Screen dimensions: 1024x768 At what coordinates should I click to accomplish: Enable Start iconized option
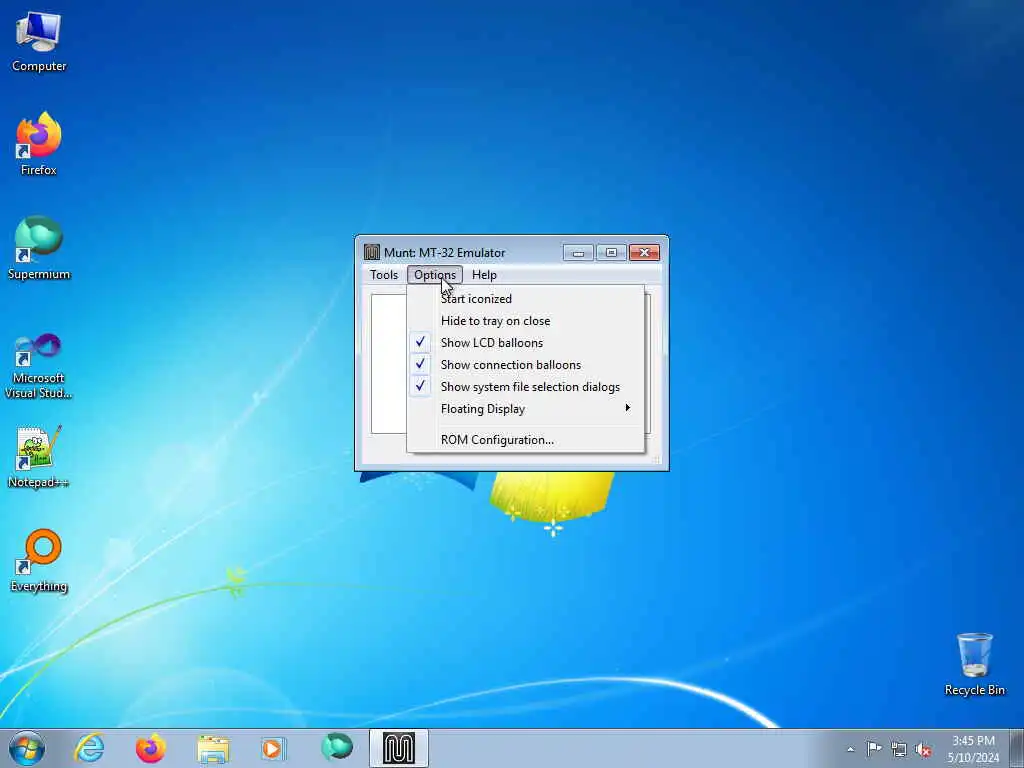click(x=526, y=299)
